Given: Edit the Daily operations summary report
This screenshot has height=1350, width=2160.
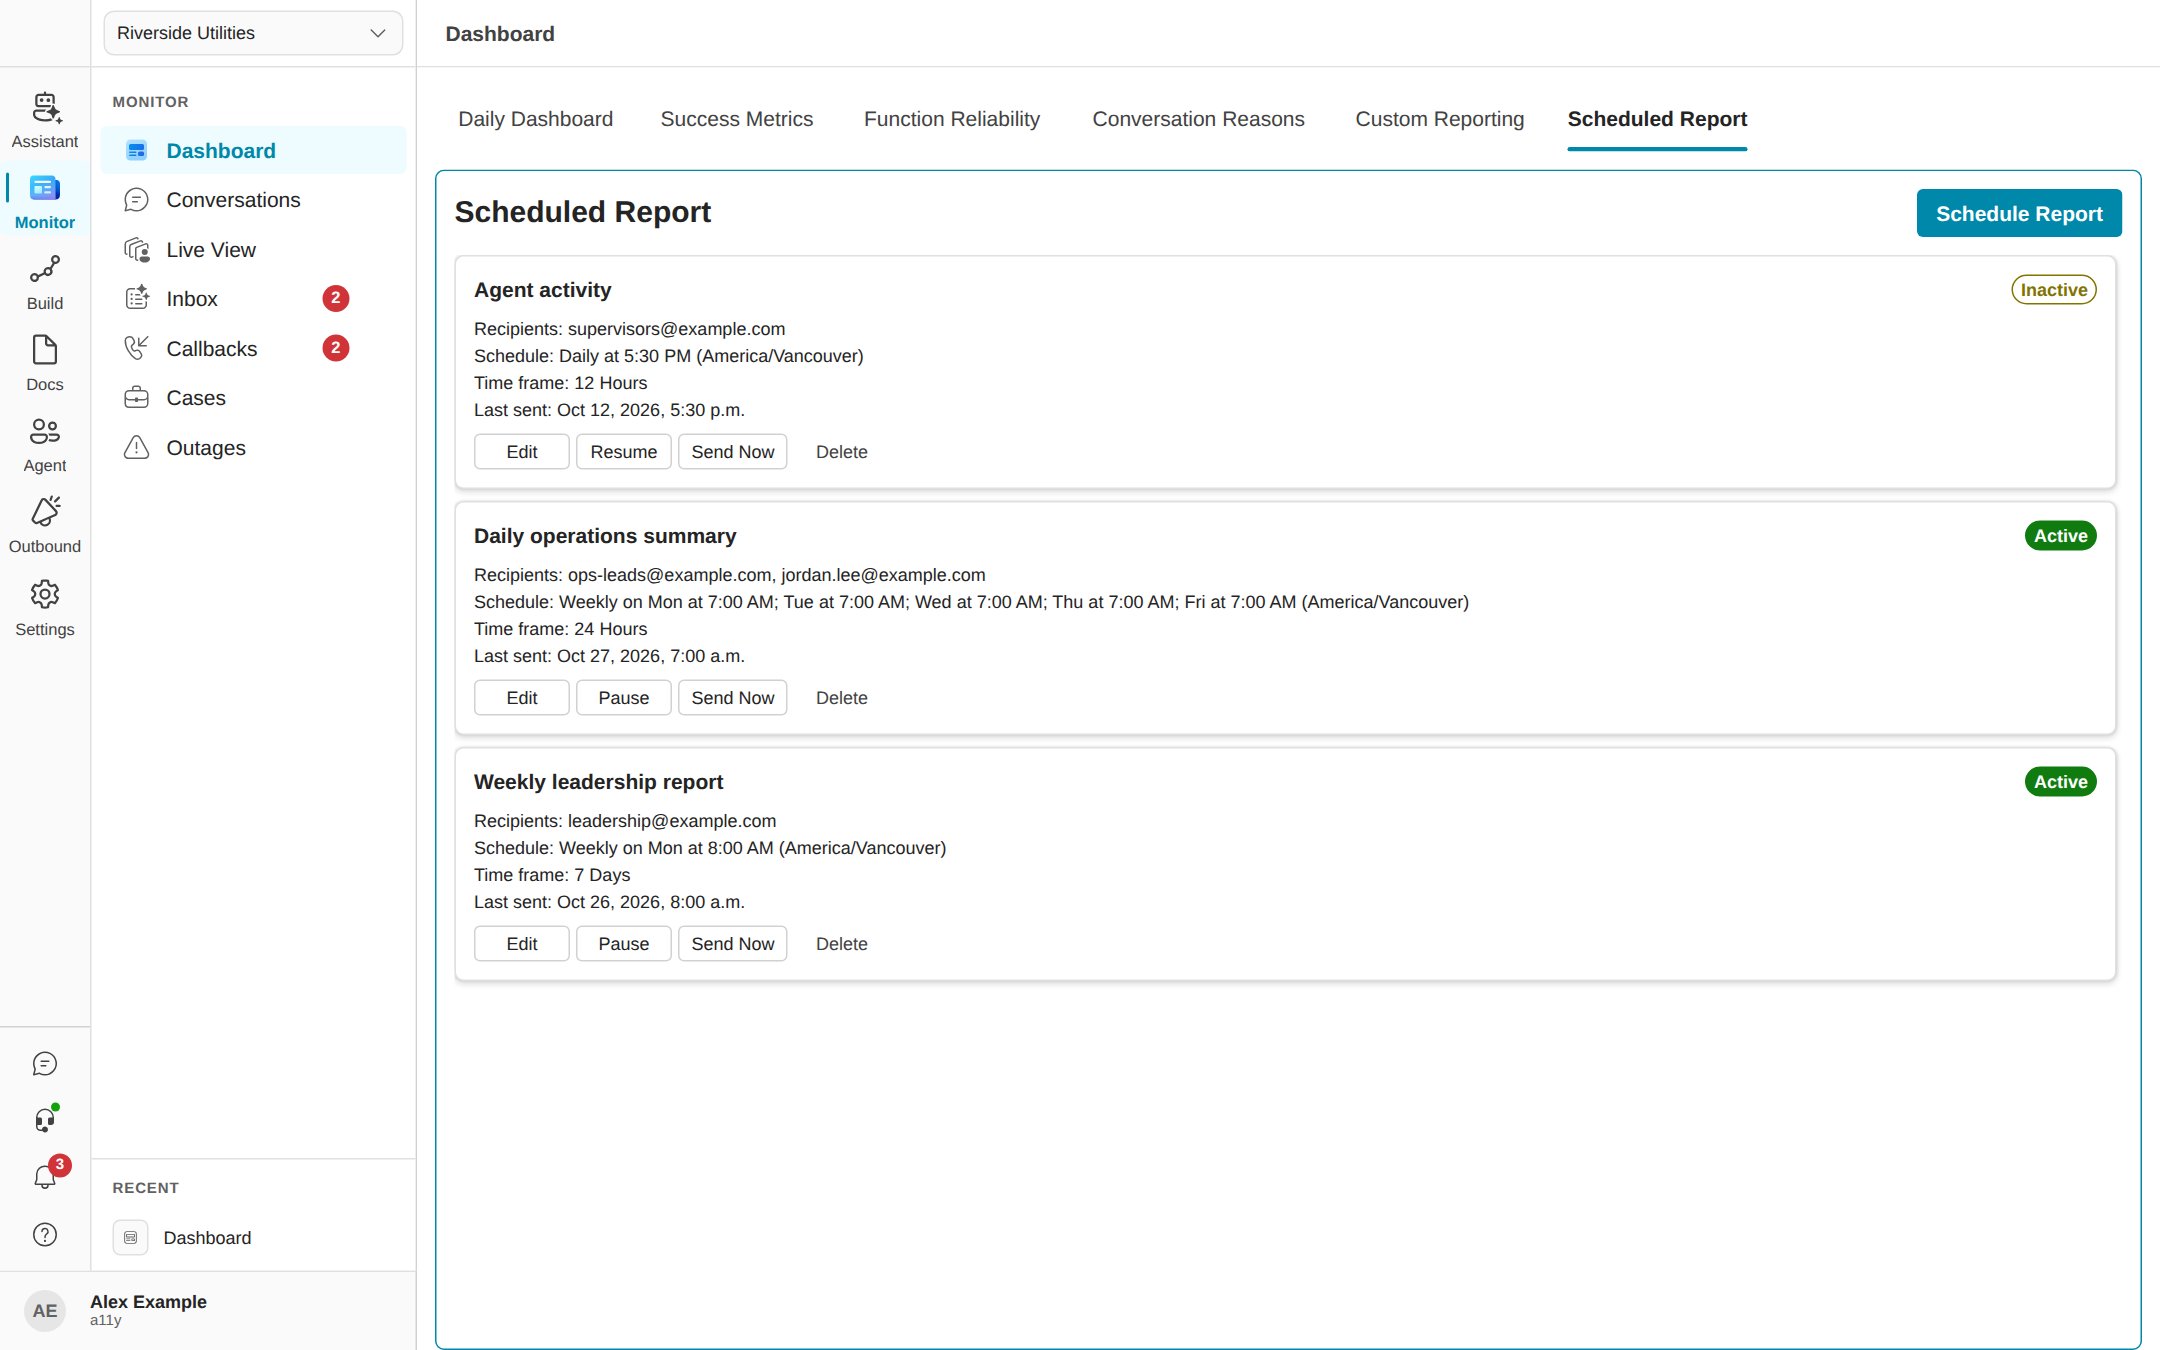Looking at the screenshot, I should coord(521,698).
